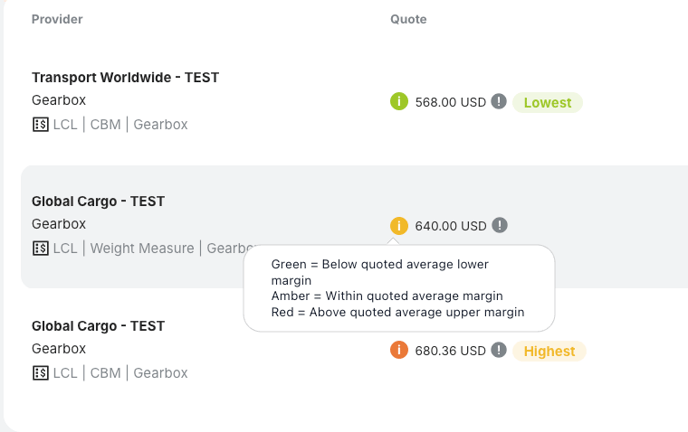Screen dimensions: 688x432
Task: Click the color legend tooltip text
Action: pyautogui.click(x=398, y=288)
